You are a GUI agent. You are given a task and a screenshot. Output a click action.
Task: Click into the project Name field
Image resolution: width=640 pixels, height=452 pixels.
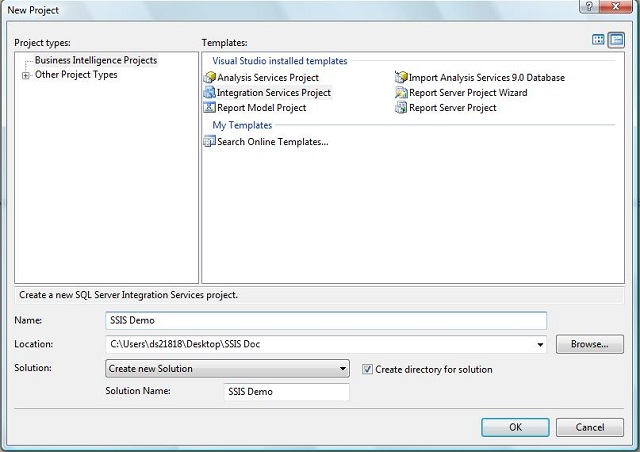(x=325, y=320)
